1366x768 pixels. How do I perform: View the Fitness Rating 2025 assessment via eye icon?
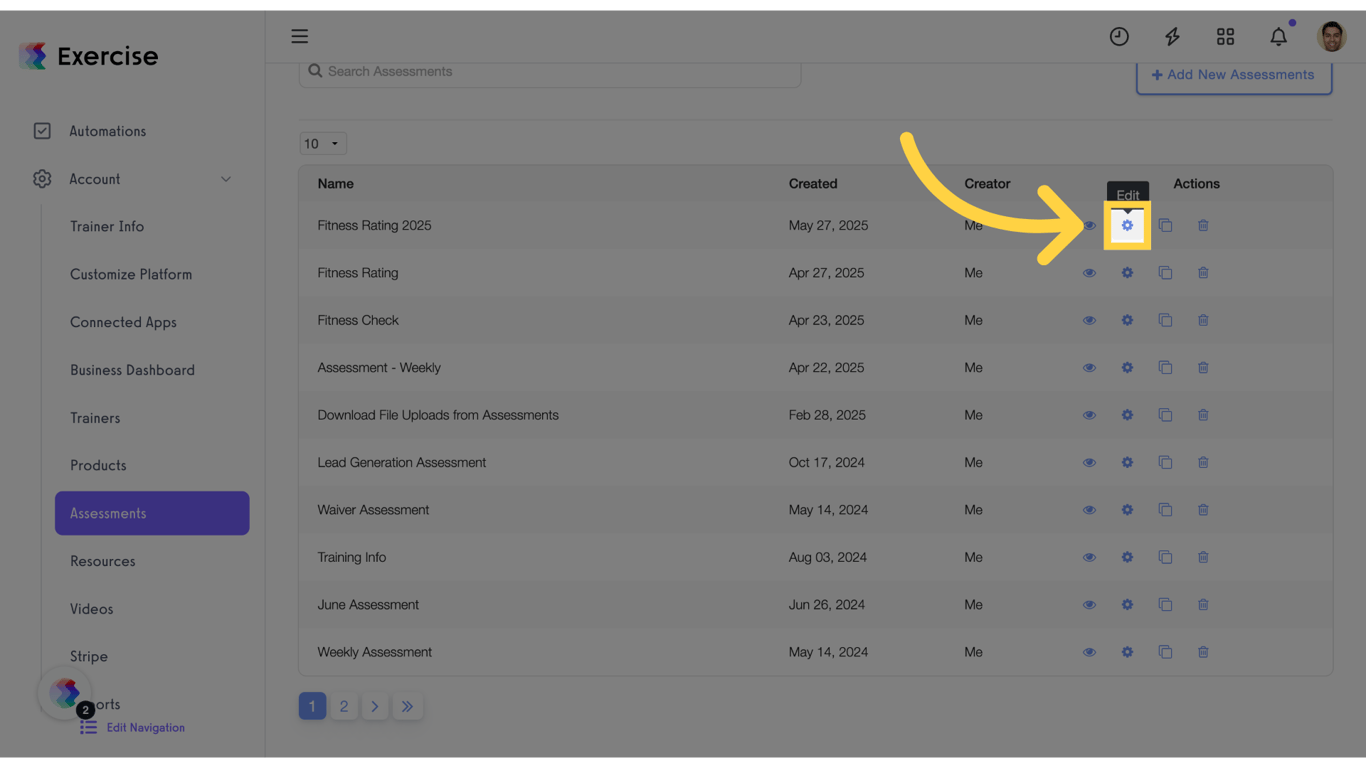click(x=1089, y=226)
